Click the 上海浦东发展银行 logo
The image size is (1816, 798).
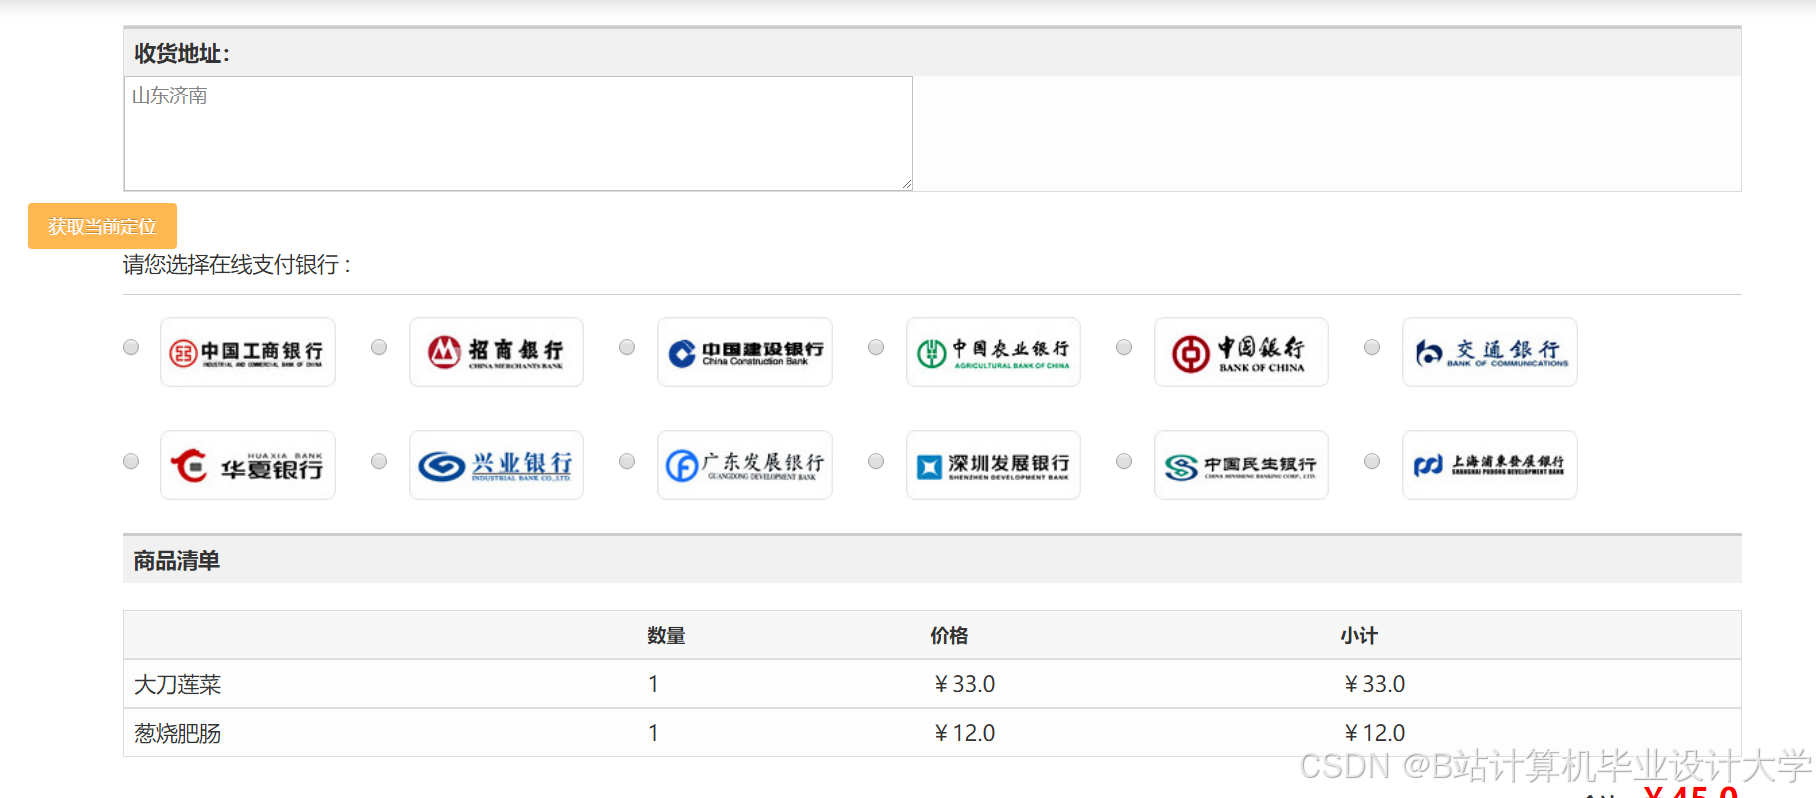pos(1490,465)
